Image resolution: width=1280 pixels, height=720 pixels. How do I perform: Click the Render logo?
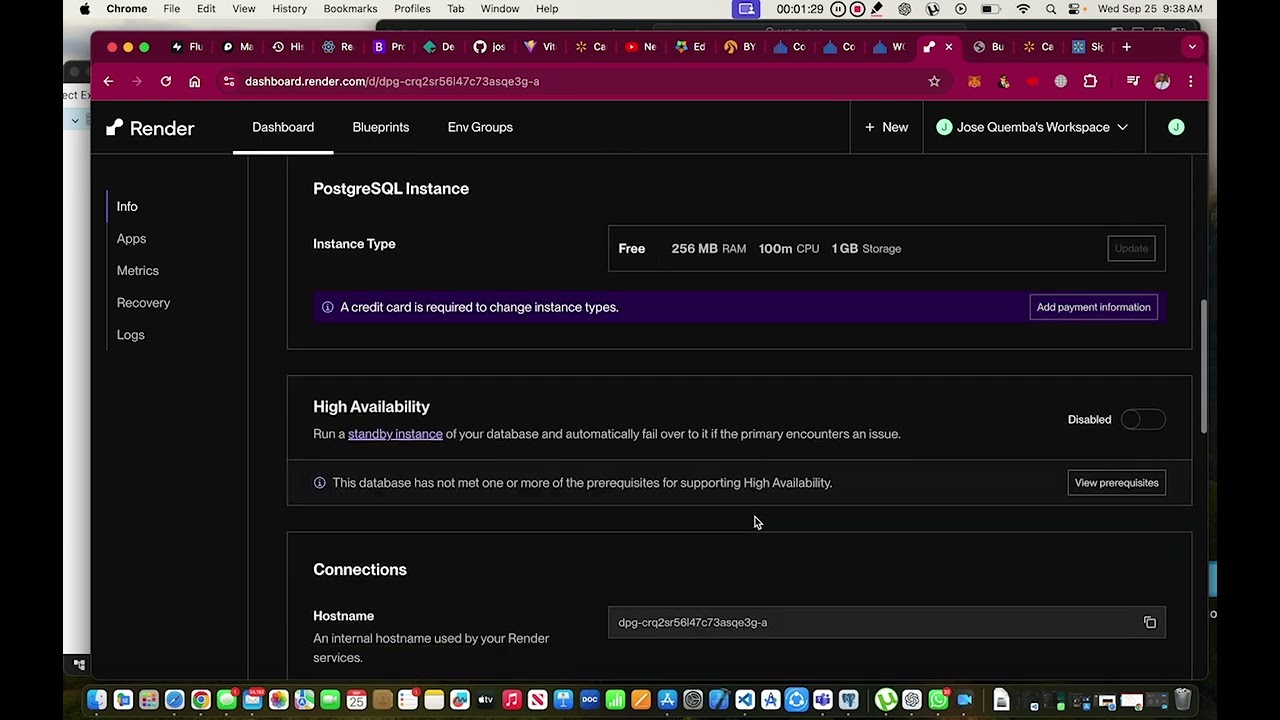[x=150, y=128]
